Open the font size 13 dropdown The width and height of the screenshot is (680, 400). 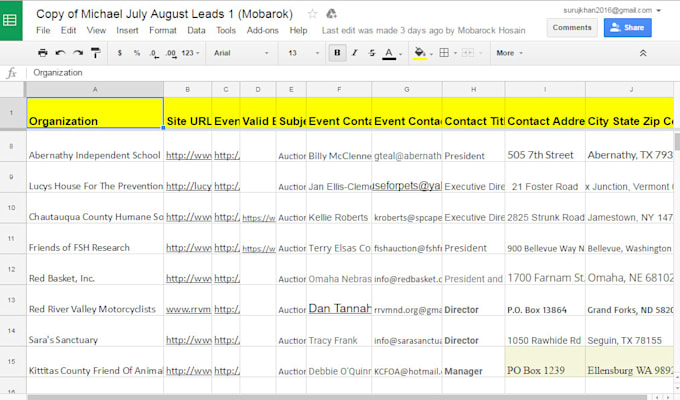(303, 53)
